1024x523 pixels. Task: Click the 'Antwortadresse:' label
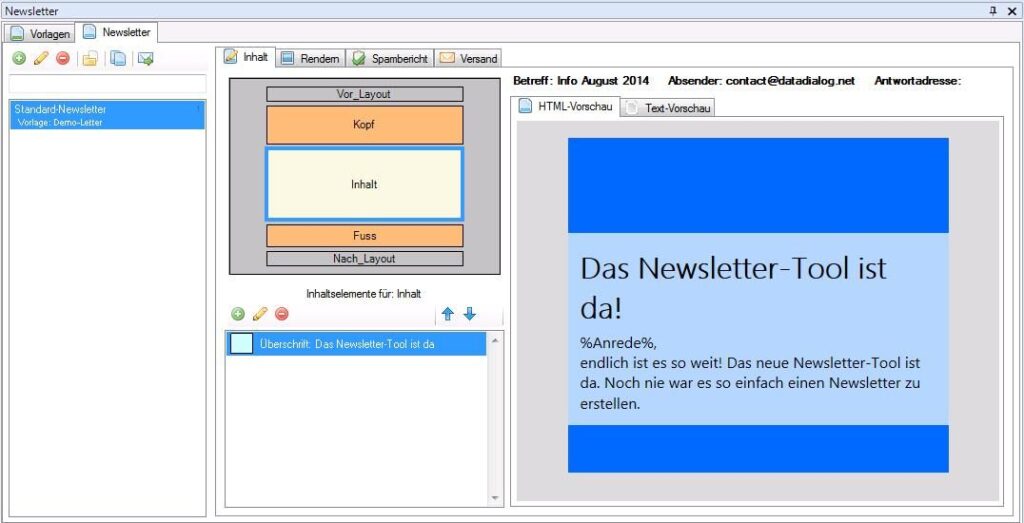click(x=918, y=81)
